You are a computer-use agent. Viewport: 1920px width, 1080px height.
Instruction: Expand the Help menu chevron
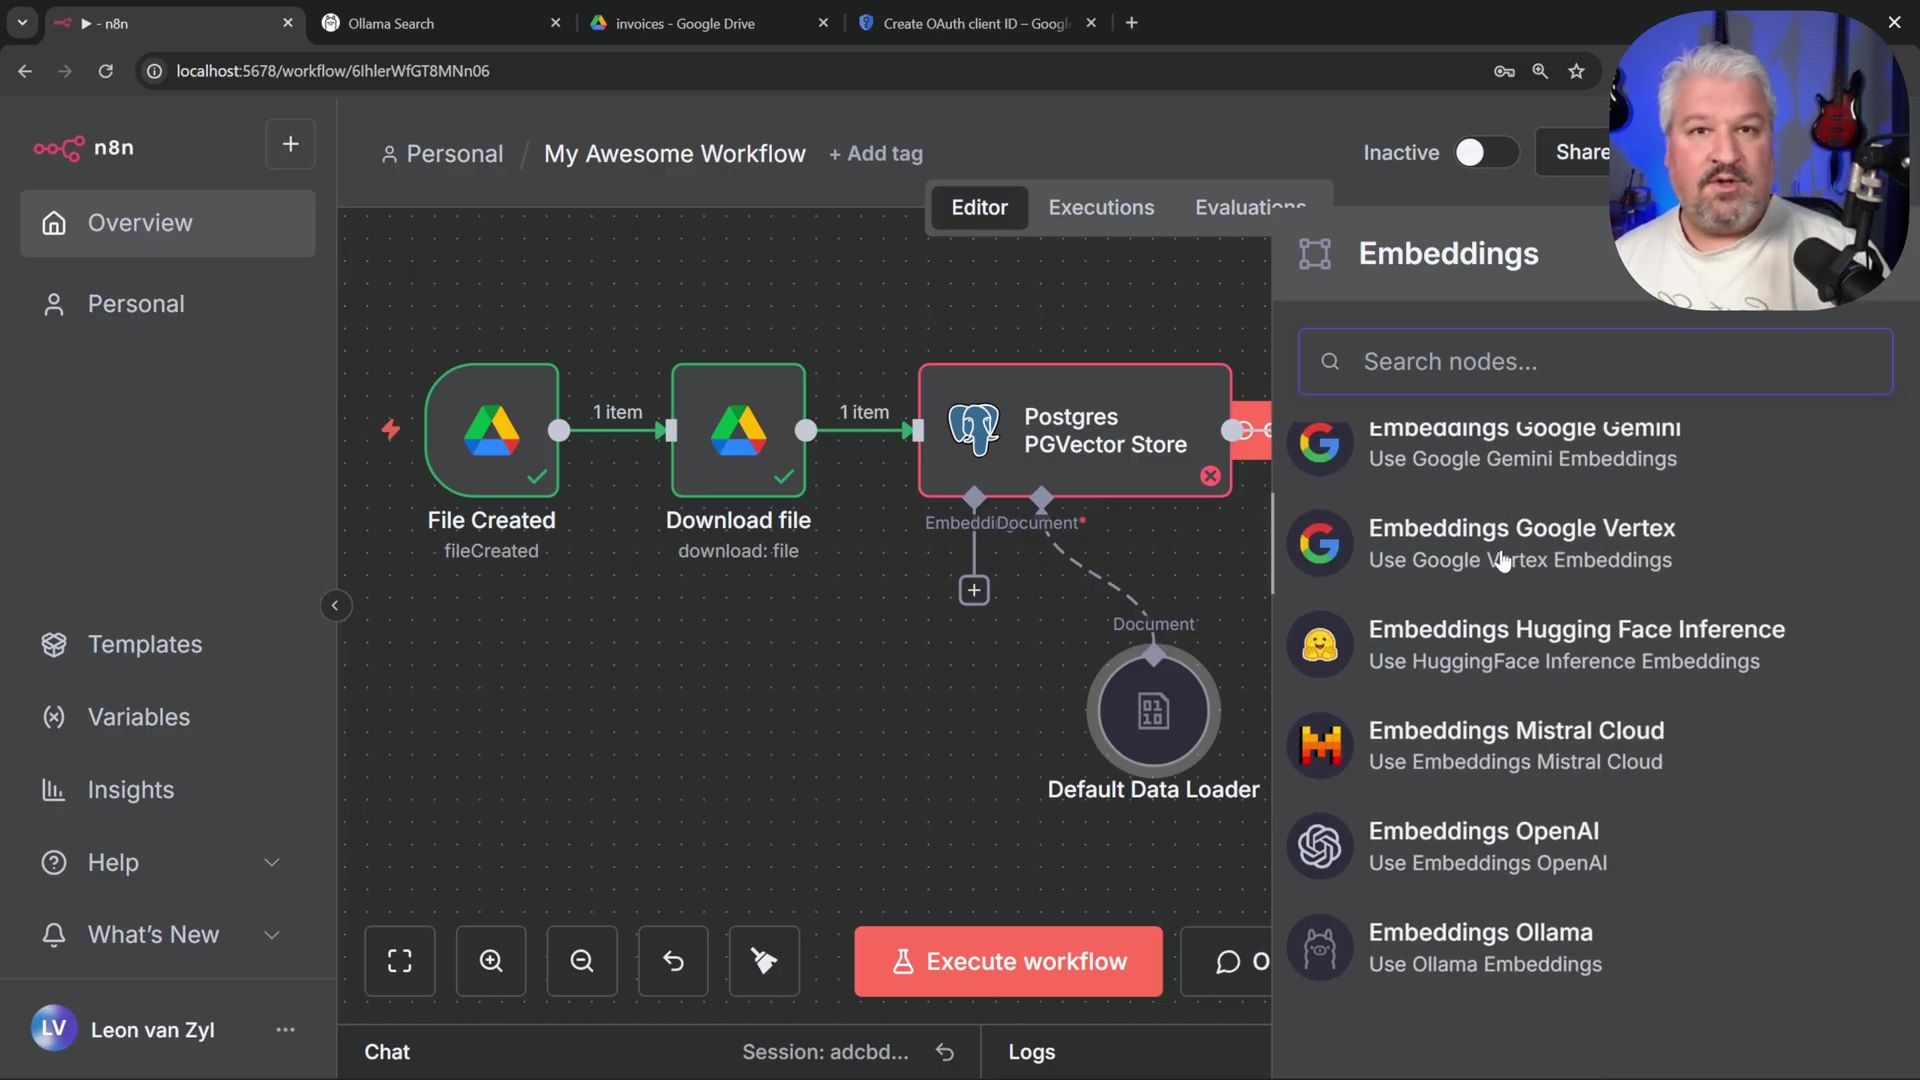tap(271, 862)
